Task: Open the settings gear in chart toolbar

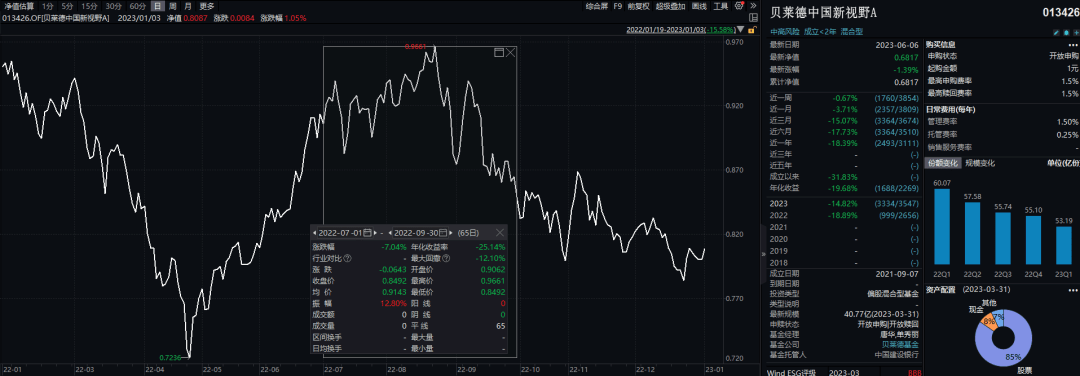Action: (739, 6)
